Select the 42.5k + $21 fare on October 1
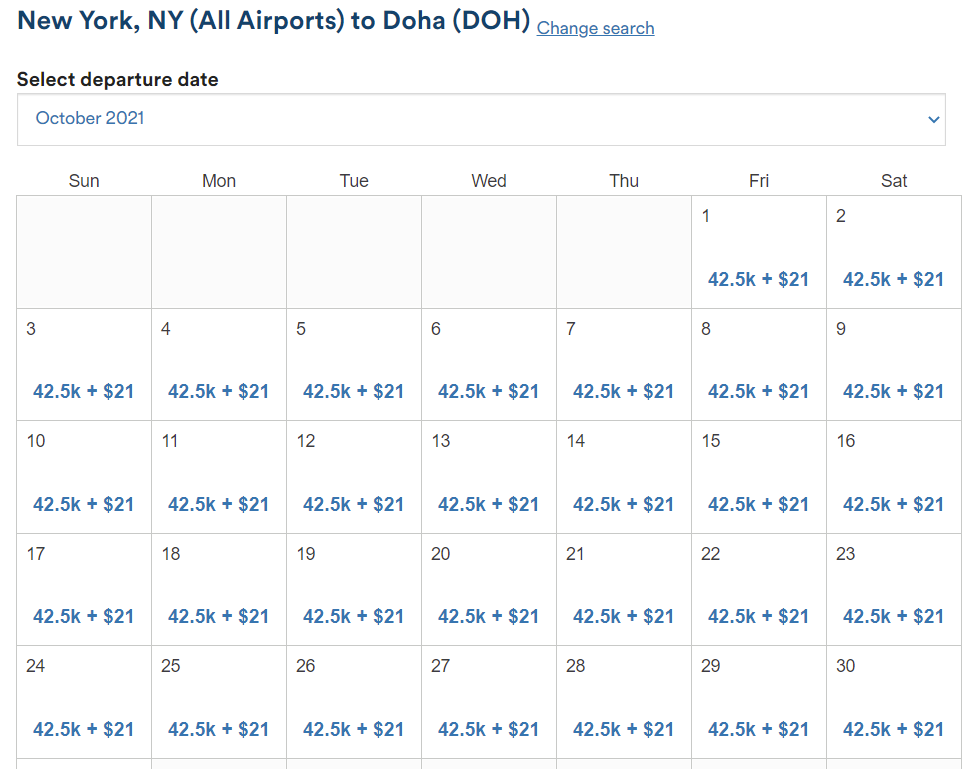The height and width of the screenshot is (769, 969). tap(758, 279)
